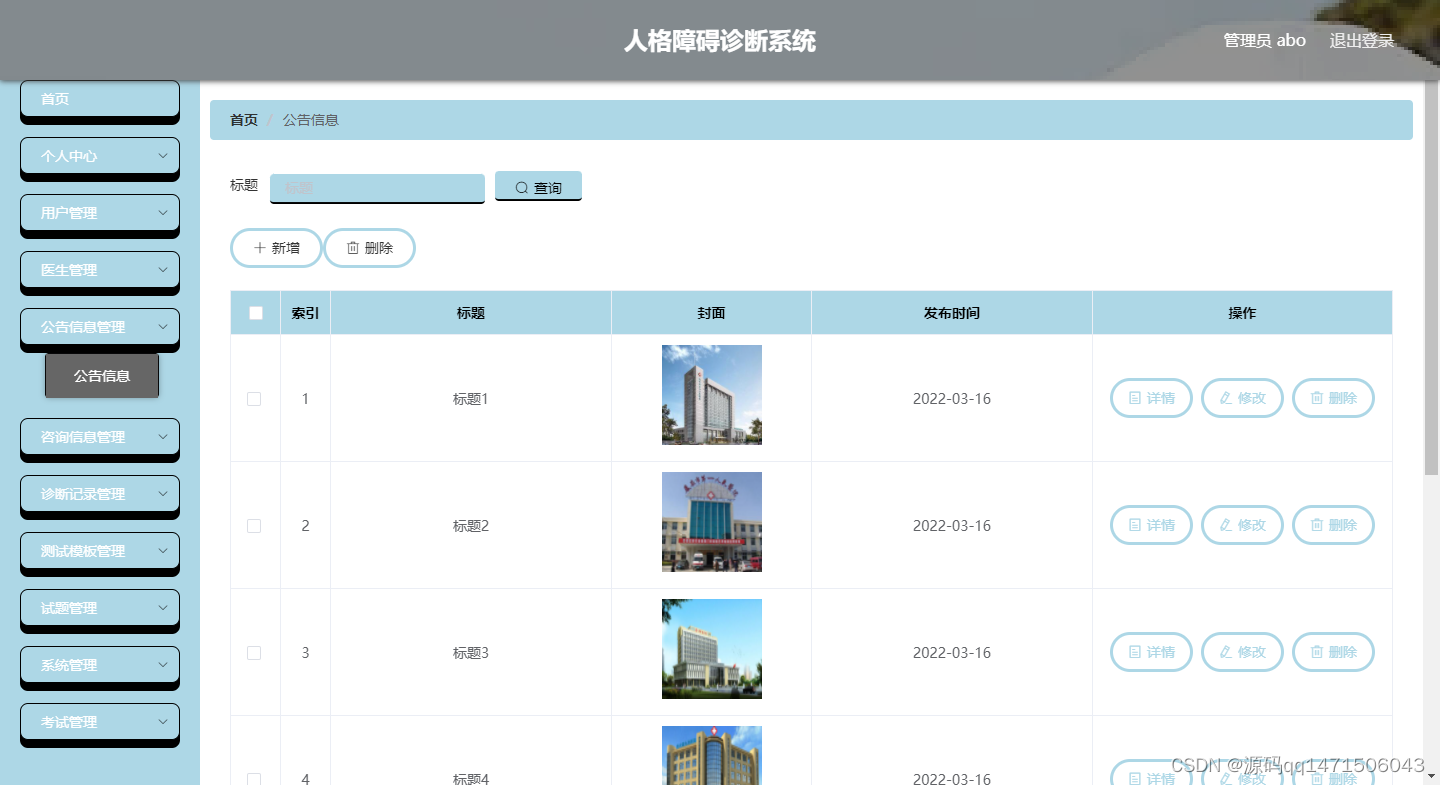Toggle the select-all checkbox in table header

(x=256, y=313)
